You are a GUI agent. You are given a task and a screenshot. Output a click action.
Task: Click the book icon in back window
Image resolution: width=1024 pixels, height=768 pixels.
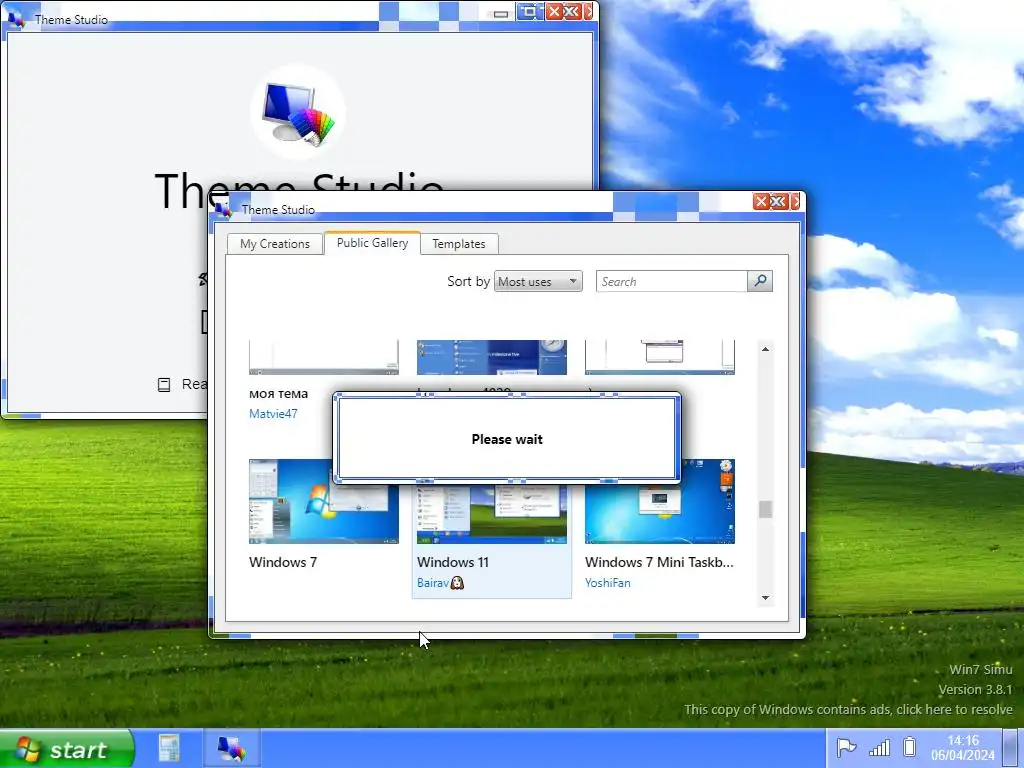point(164,385)
